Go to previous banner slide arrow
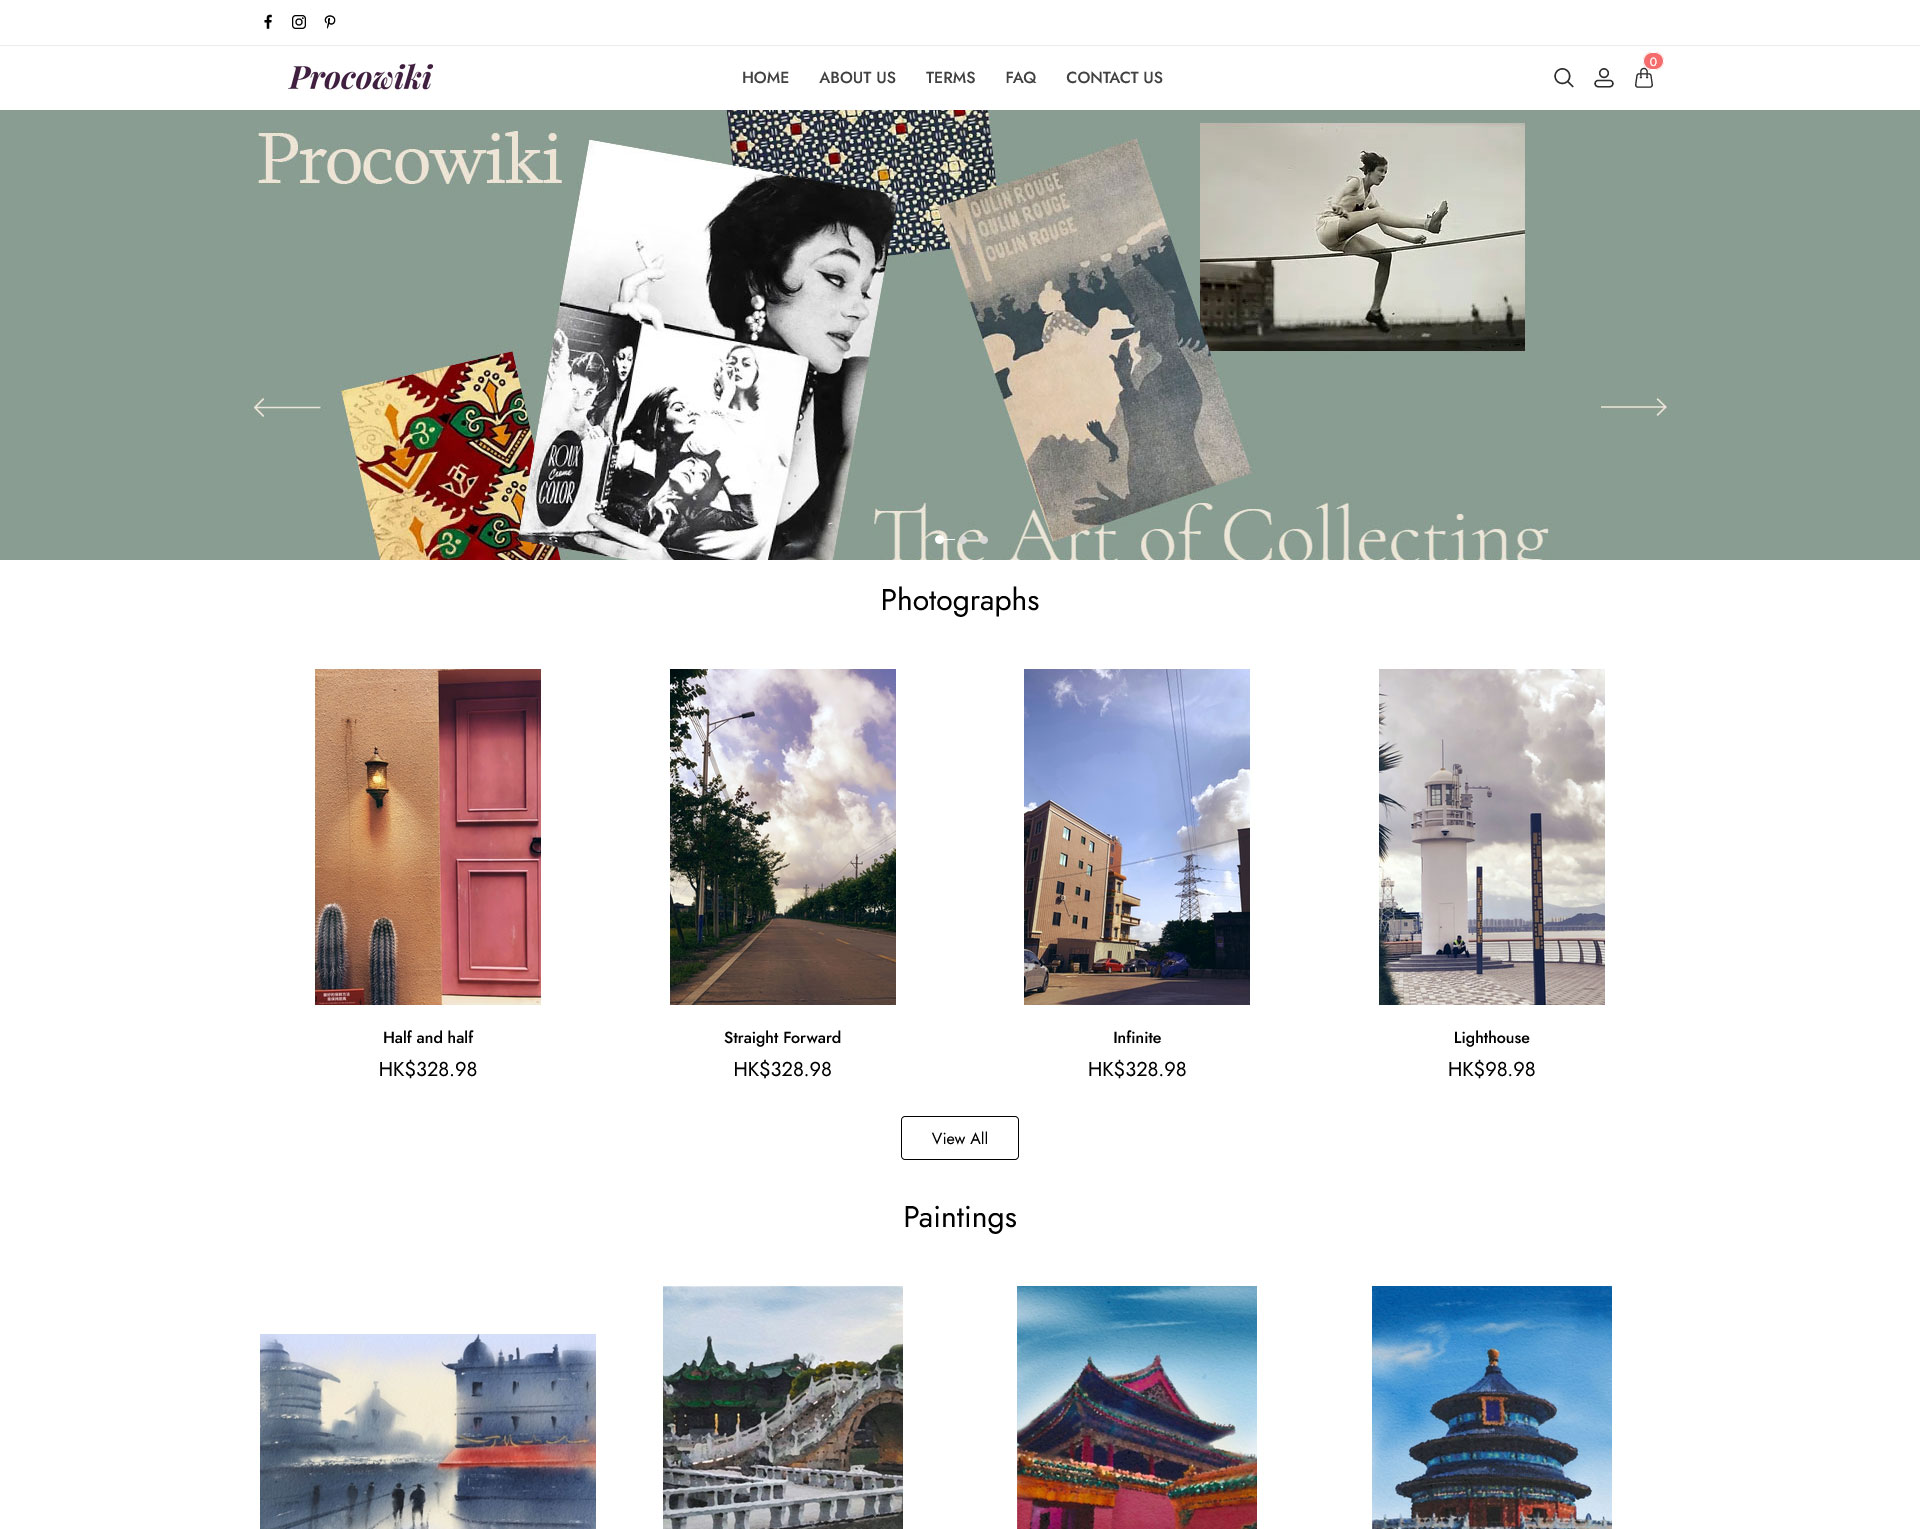This screenshot has height=1529, width=1920. click(287, 407)
